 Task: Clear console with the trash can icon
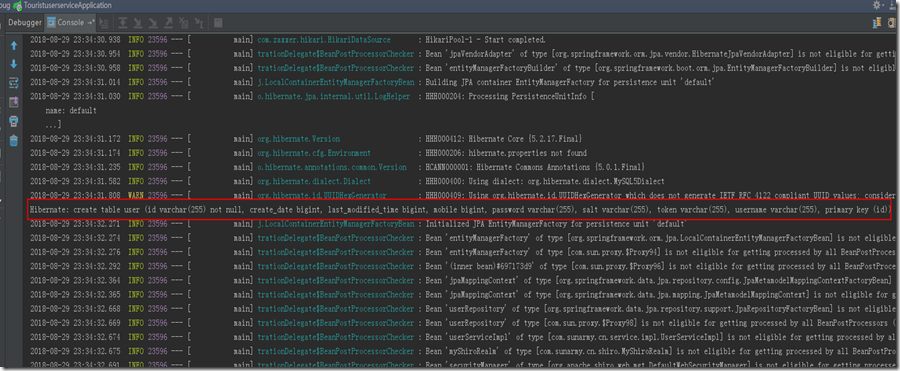click(14, 140)
